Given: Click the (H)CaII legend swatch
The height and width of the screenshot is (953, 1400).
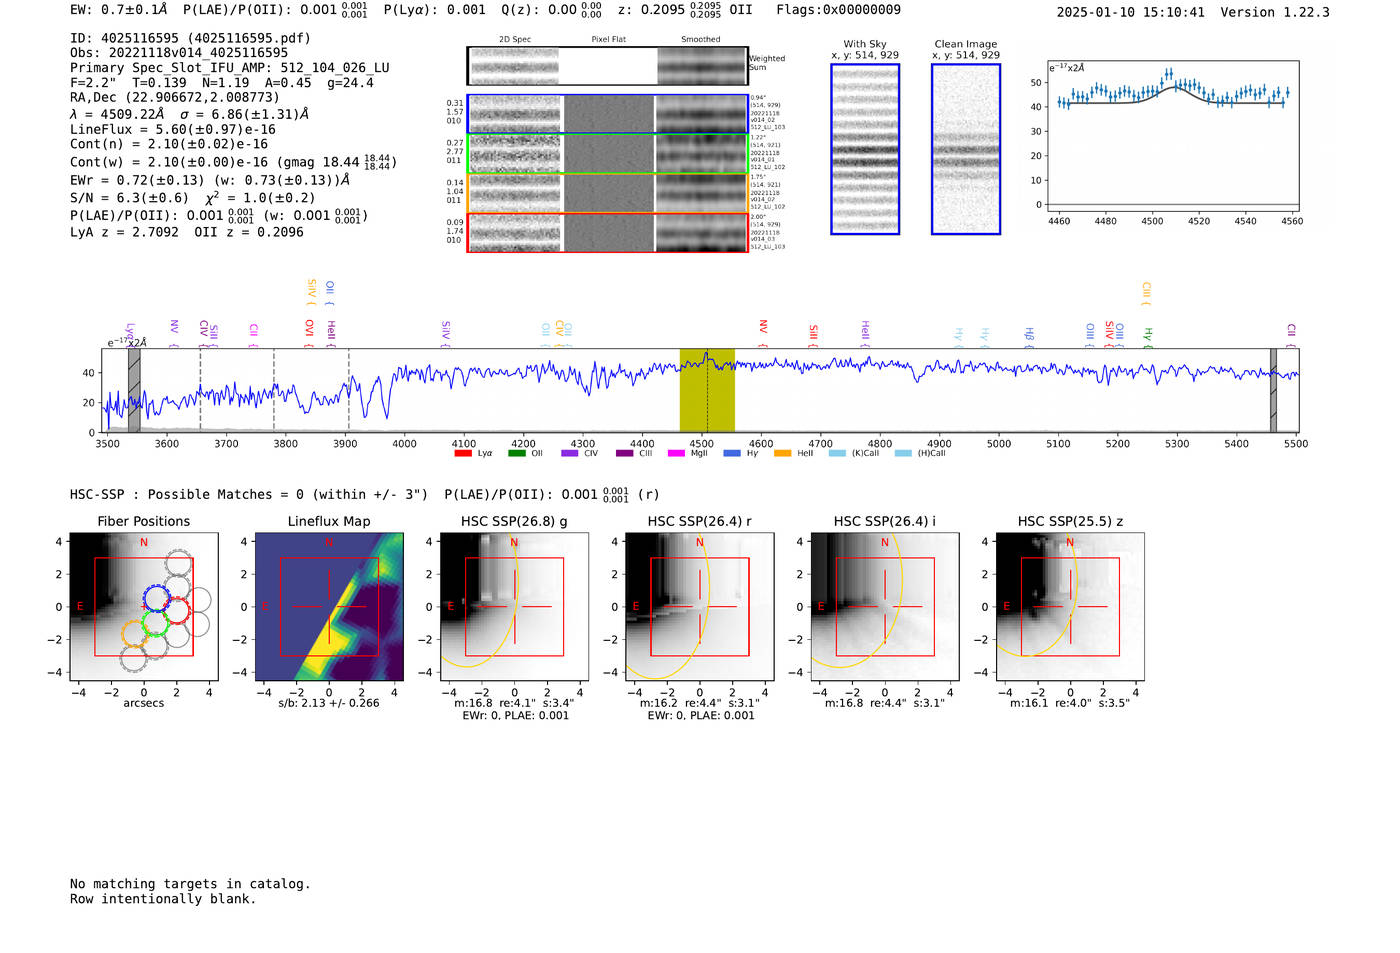Looking at the screenshot, I should (903, 453).
